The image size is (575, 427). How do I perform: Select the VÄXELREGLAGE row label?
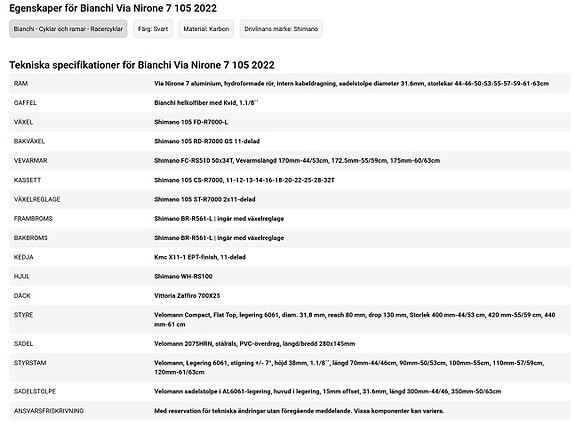coord(37,199)
